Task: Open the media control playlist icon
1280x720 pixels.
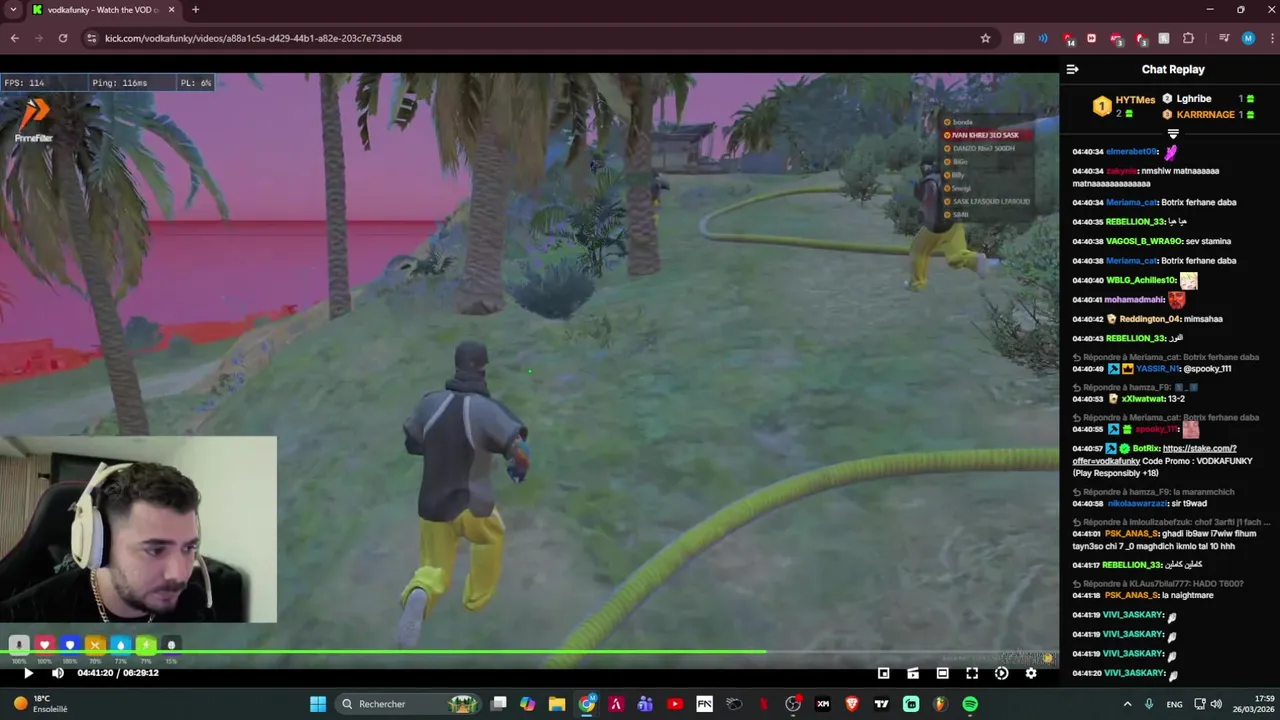Action: click(x=1224, y=38)
